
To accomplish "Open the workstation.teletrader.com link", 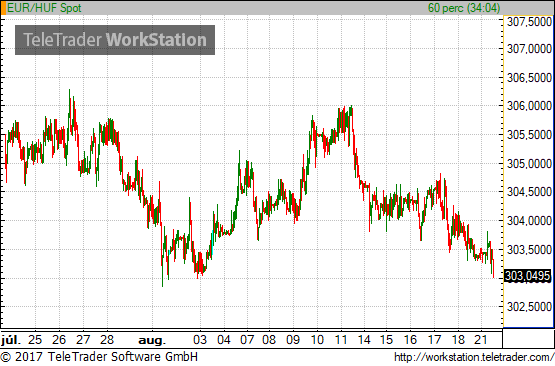I will click(x=474, y=357).
